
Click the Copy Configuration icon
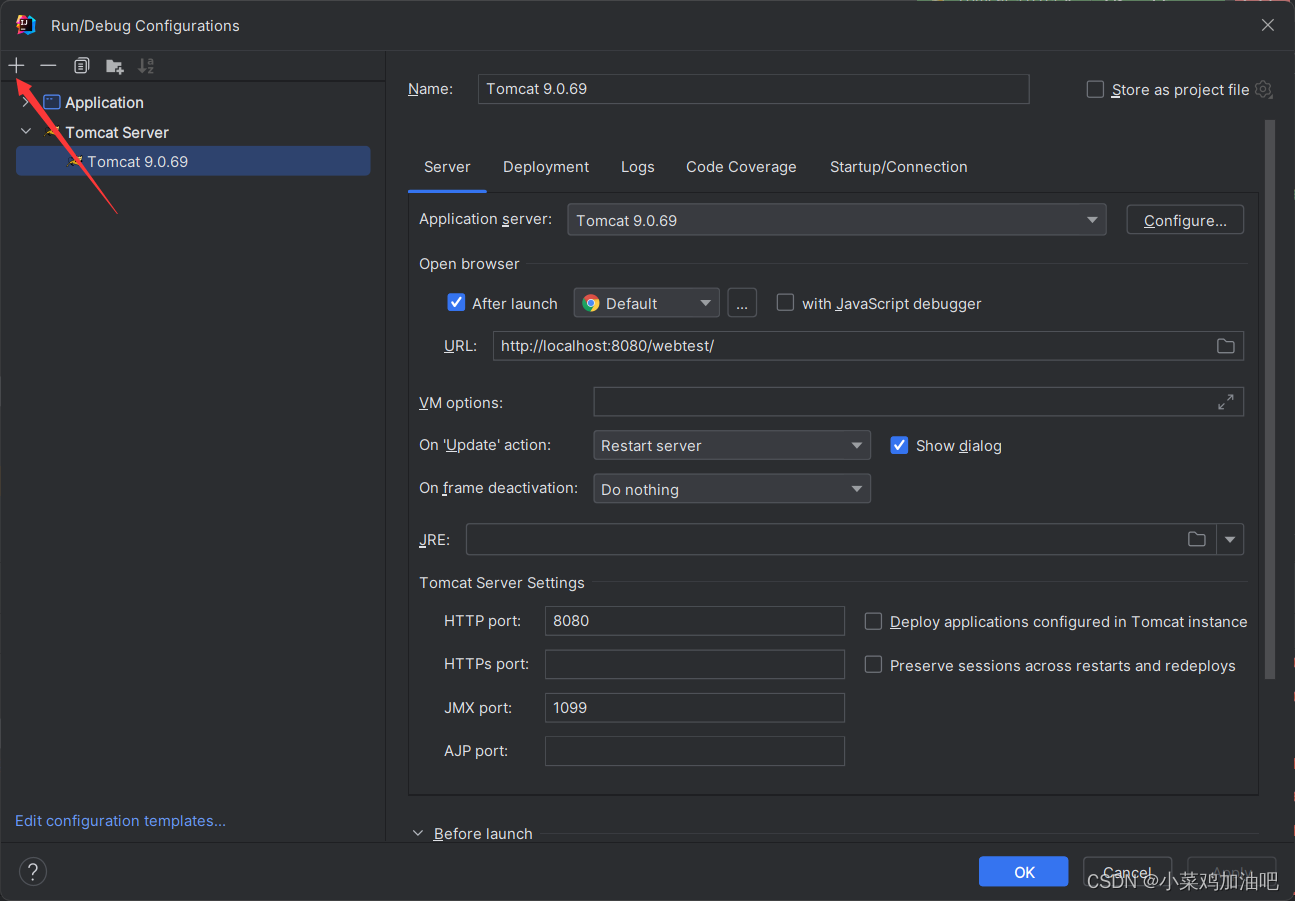[81, 66]
